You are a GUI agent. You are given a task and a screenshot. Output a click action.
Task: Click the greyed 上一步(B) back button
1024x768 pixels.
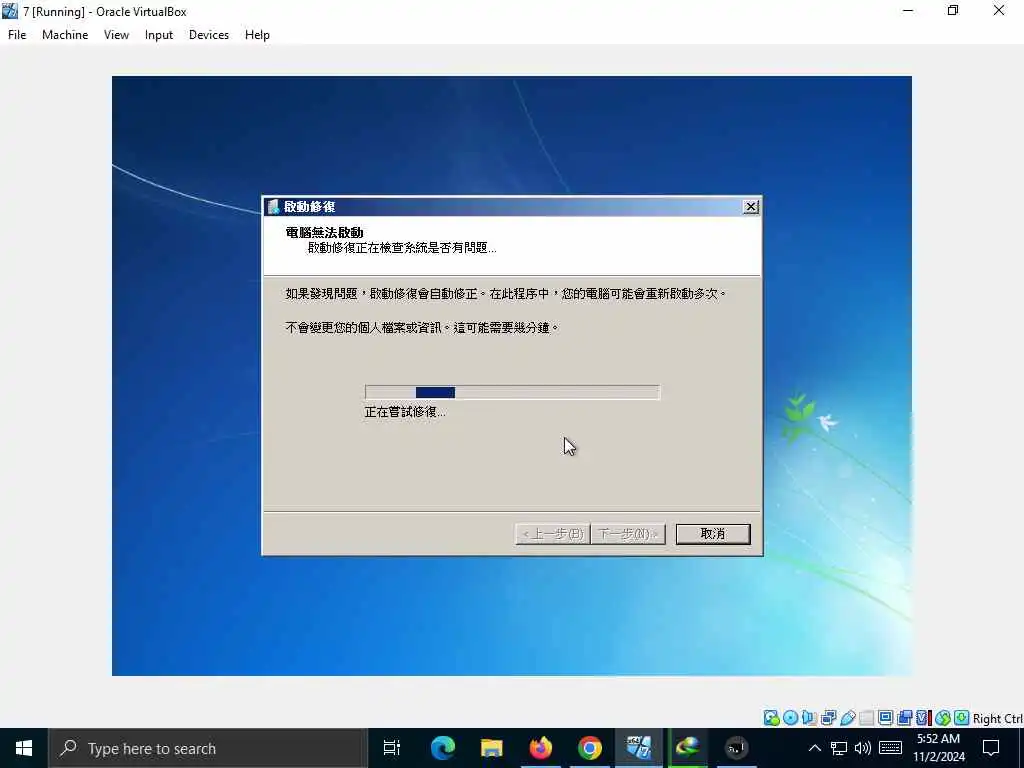[552, 534]
